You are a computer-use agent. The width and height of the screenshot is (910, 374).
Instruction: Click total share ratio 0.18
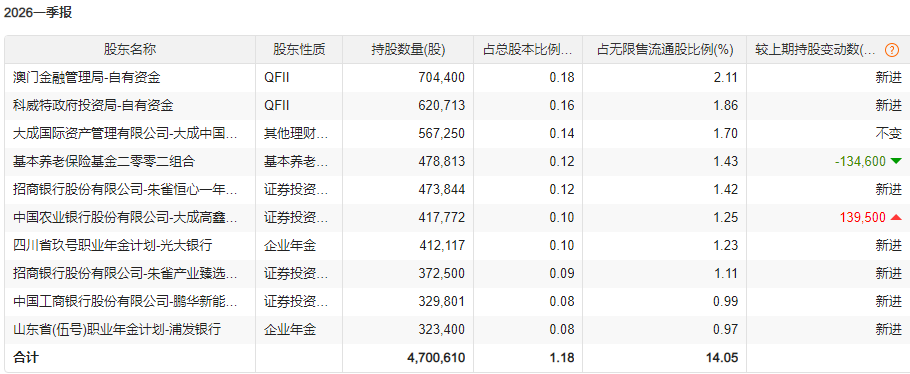click(562, 78)
